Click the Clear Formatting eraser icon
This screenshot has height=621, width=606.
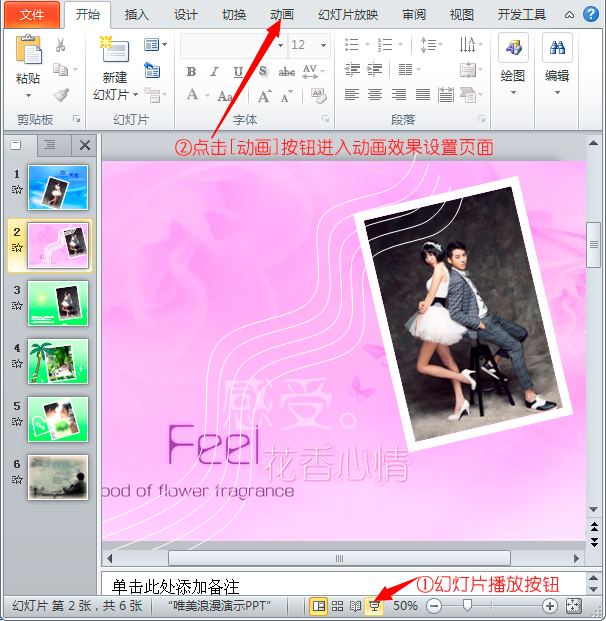pos(319,96)
